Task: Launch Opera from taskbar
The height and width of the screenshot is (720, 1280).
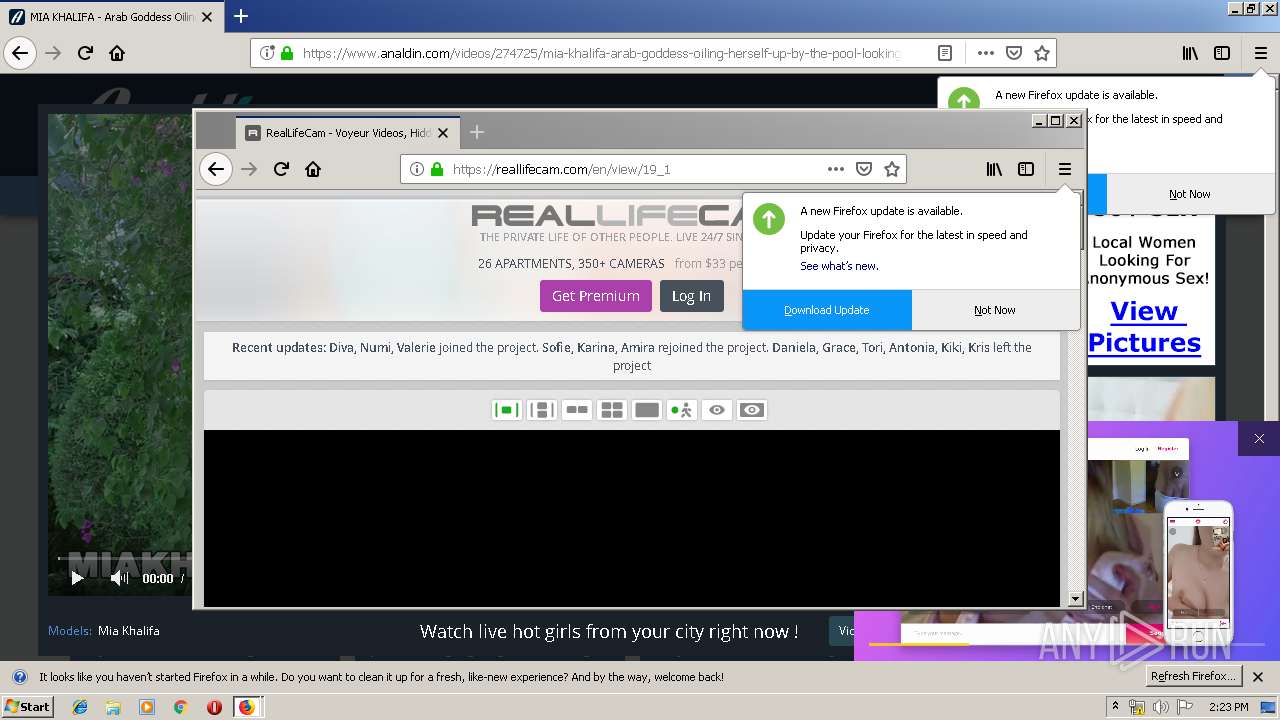Action: tap(213, 707)
